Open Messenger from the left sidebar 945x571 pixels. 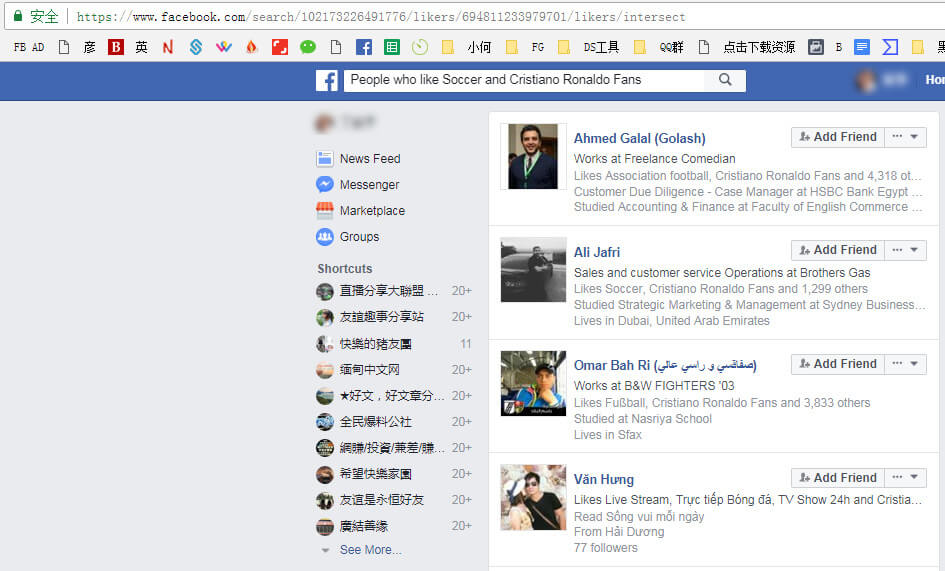click(369, 185)
